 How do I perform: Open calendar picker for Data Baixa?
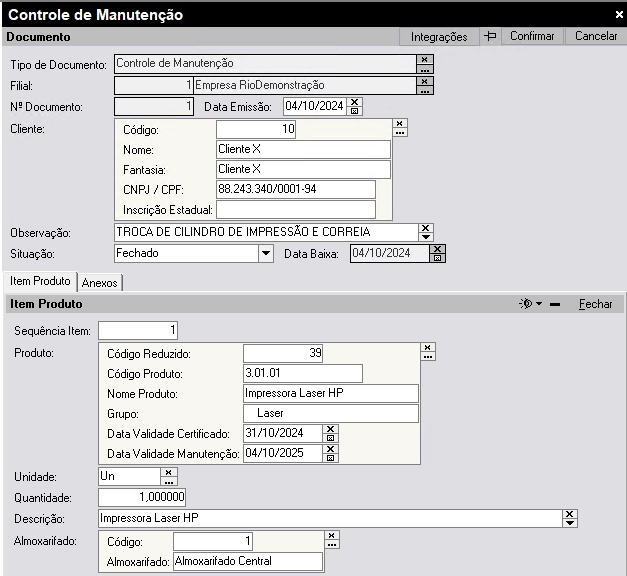click(437, 258)
